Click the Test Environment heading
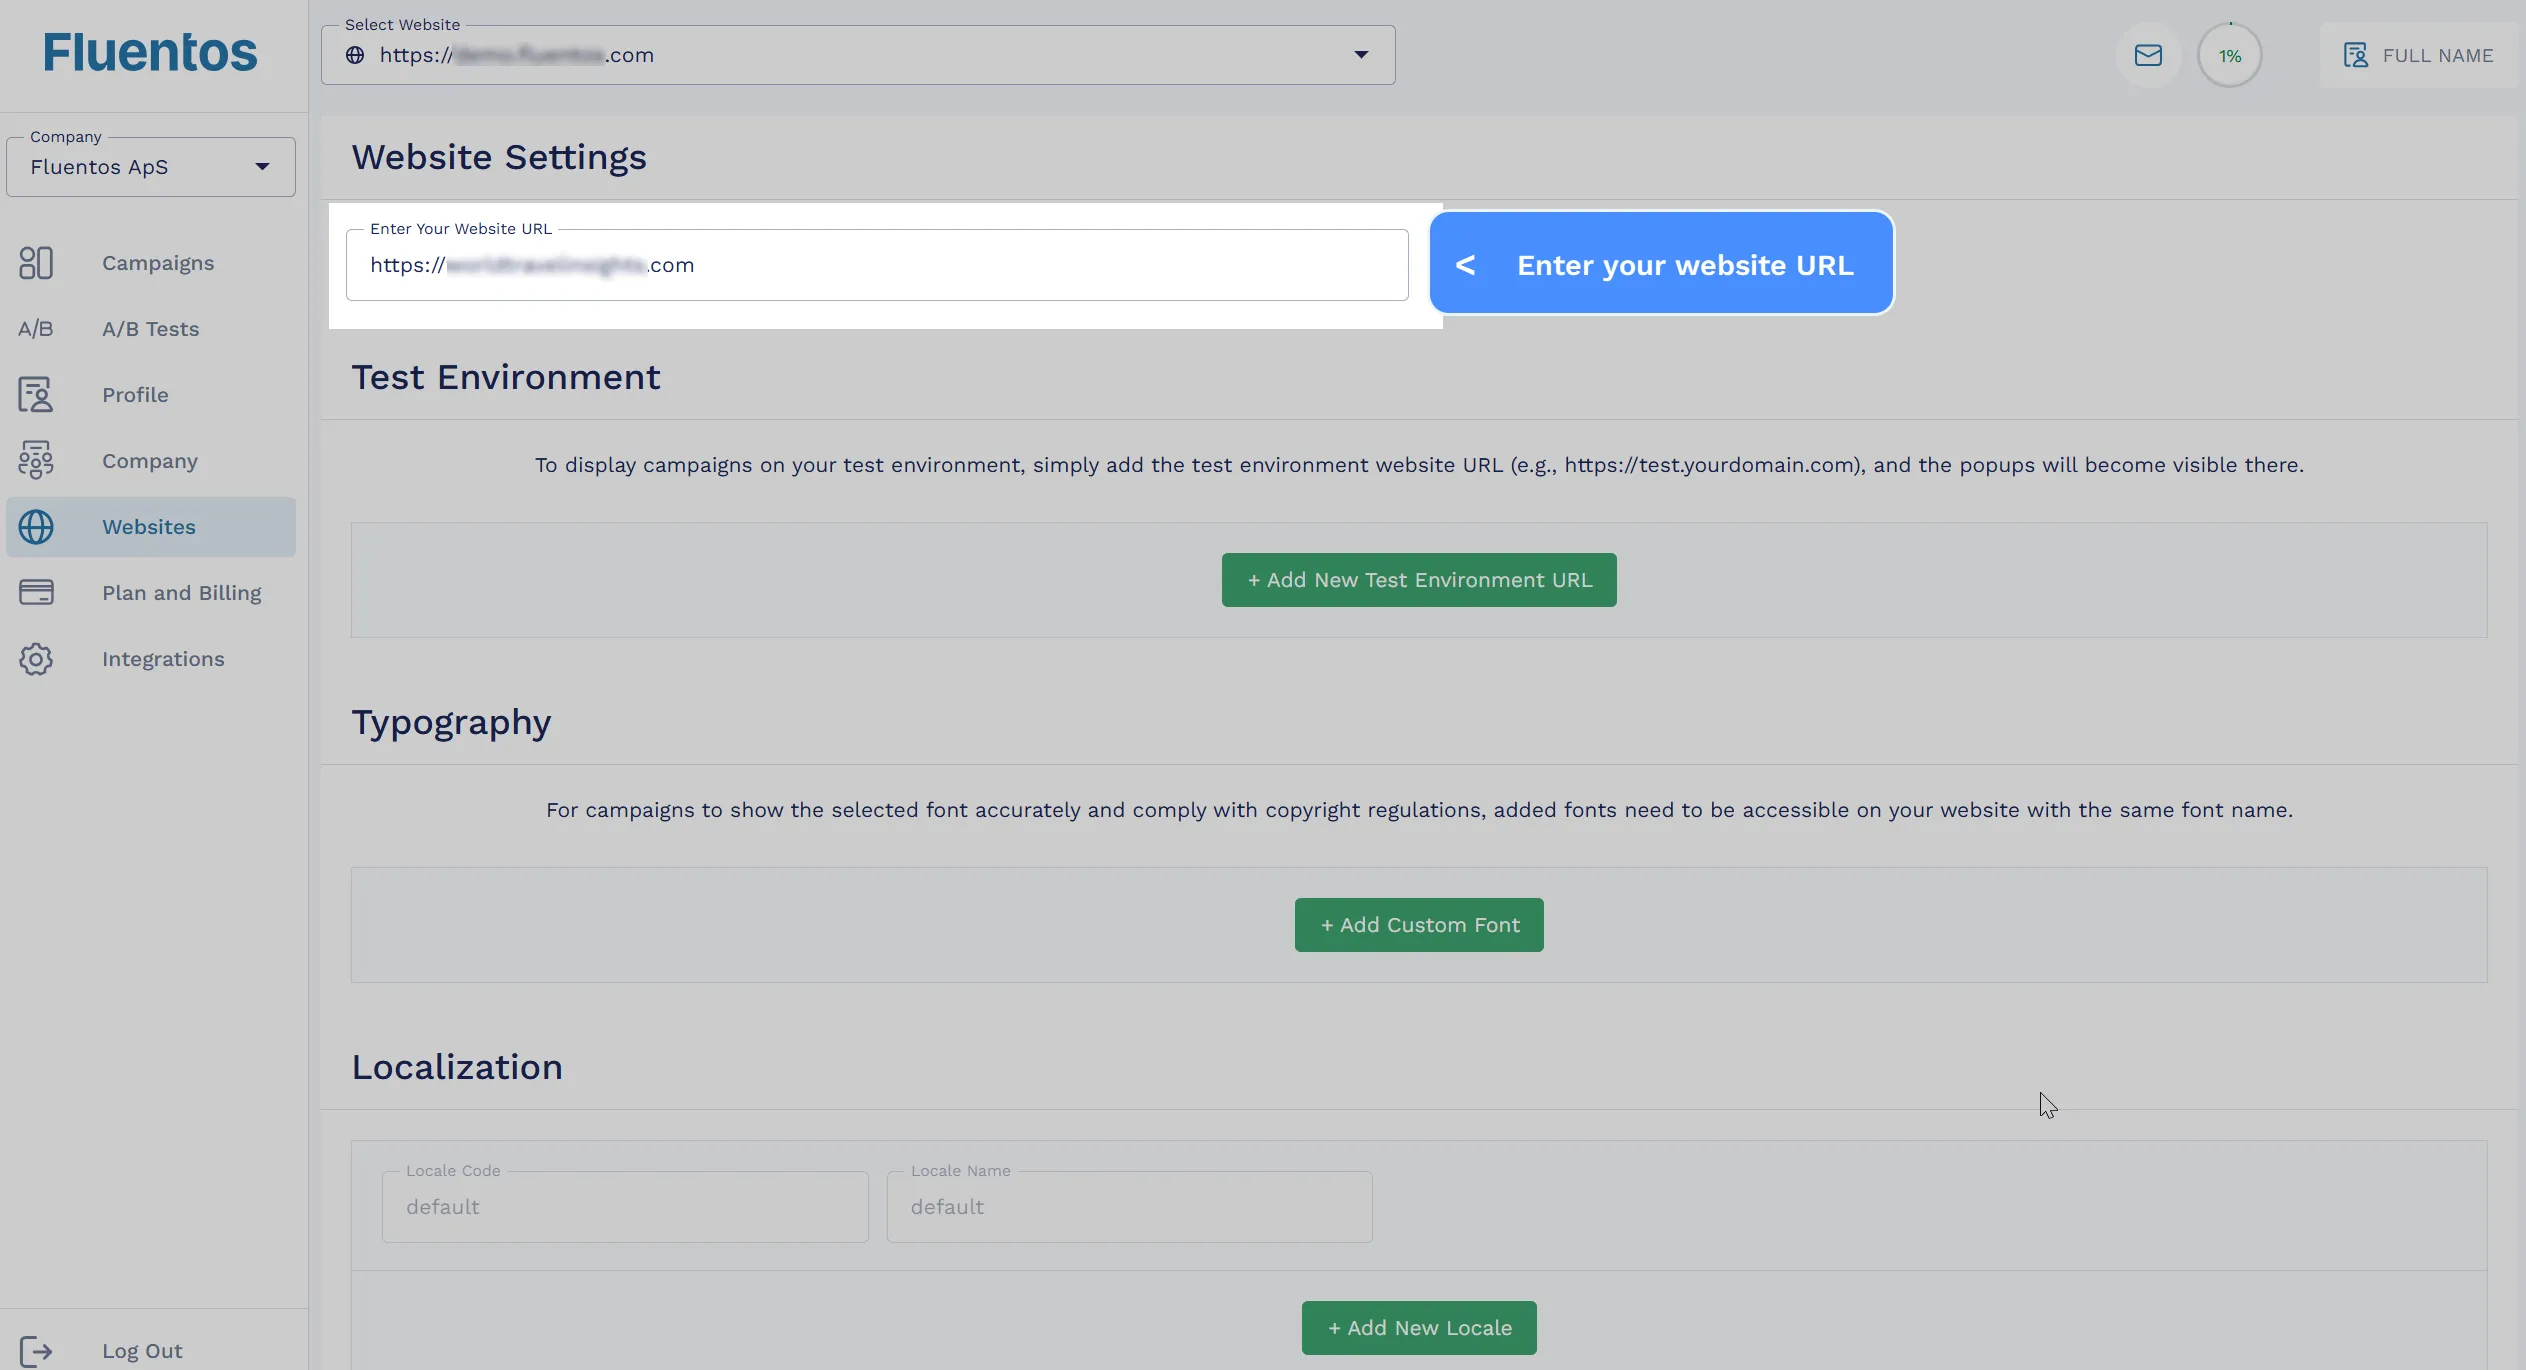This screenshot has height=1370, width=2526. [505, 377]
